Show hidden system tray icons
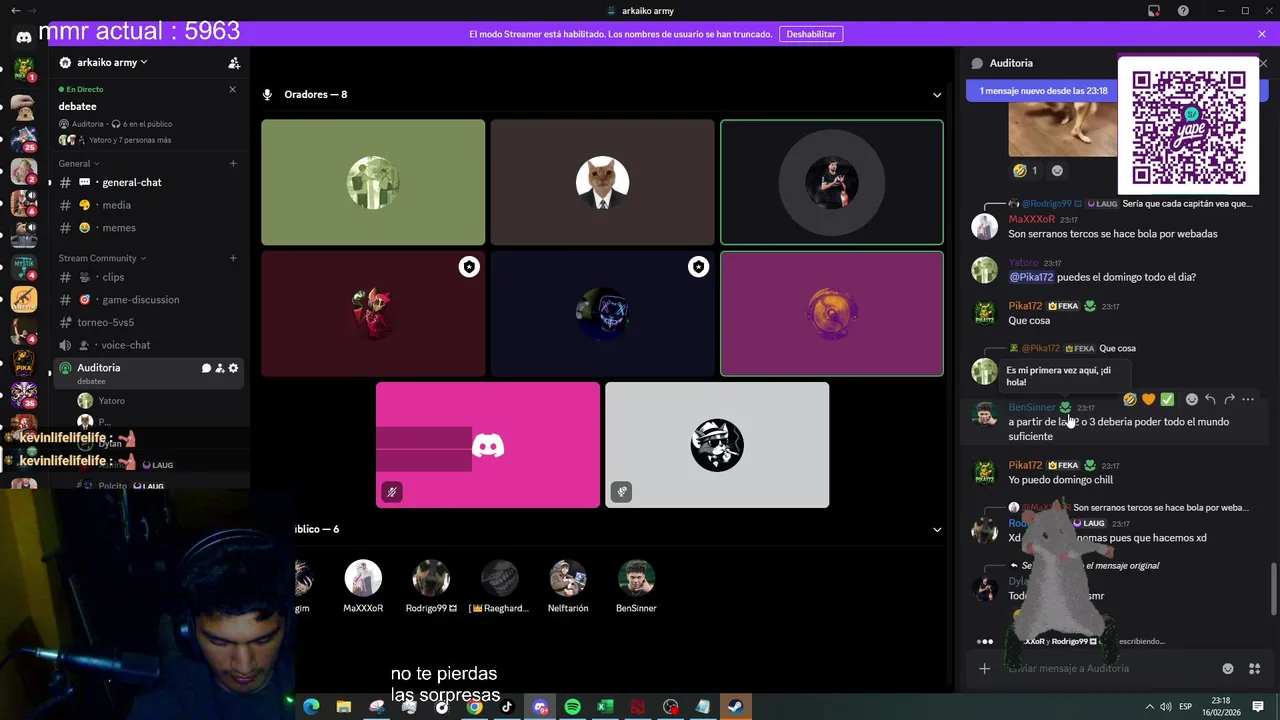1280x720 pixels. coord(1149,707)
